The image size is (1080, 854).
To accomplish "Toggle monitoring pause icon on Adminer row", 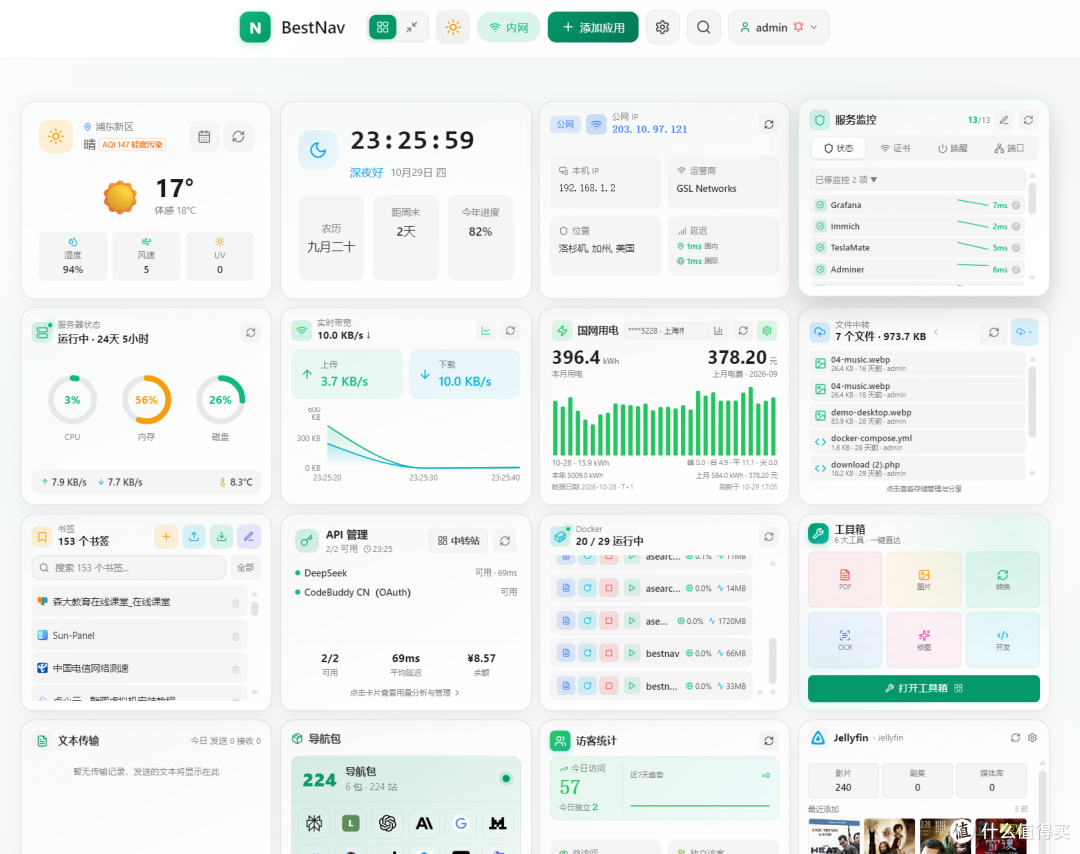I will tap(1016, 270).
